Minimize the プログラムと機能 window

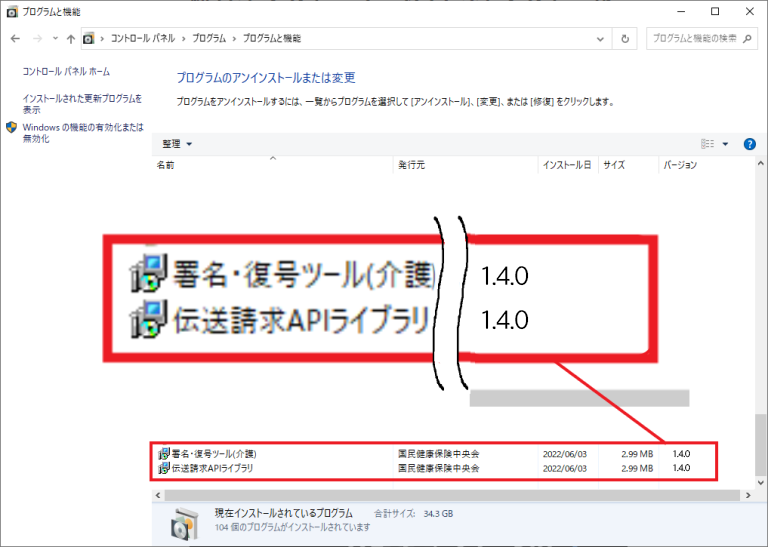pos(680,11)
